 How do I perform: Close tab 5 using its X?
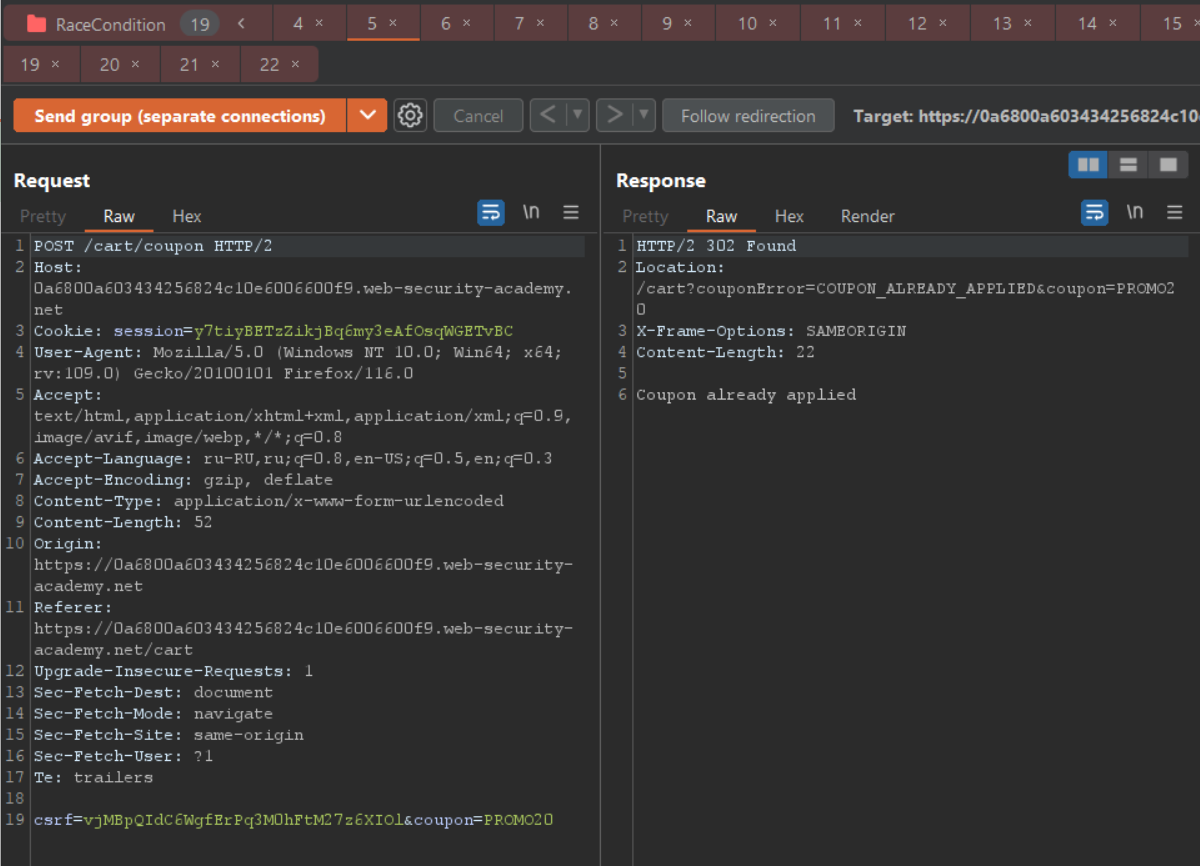click(393, 23)
